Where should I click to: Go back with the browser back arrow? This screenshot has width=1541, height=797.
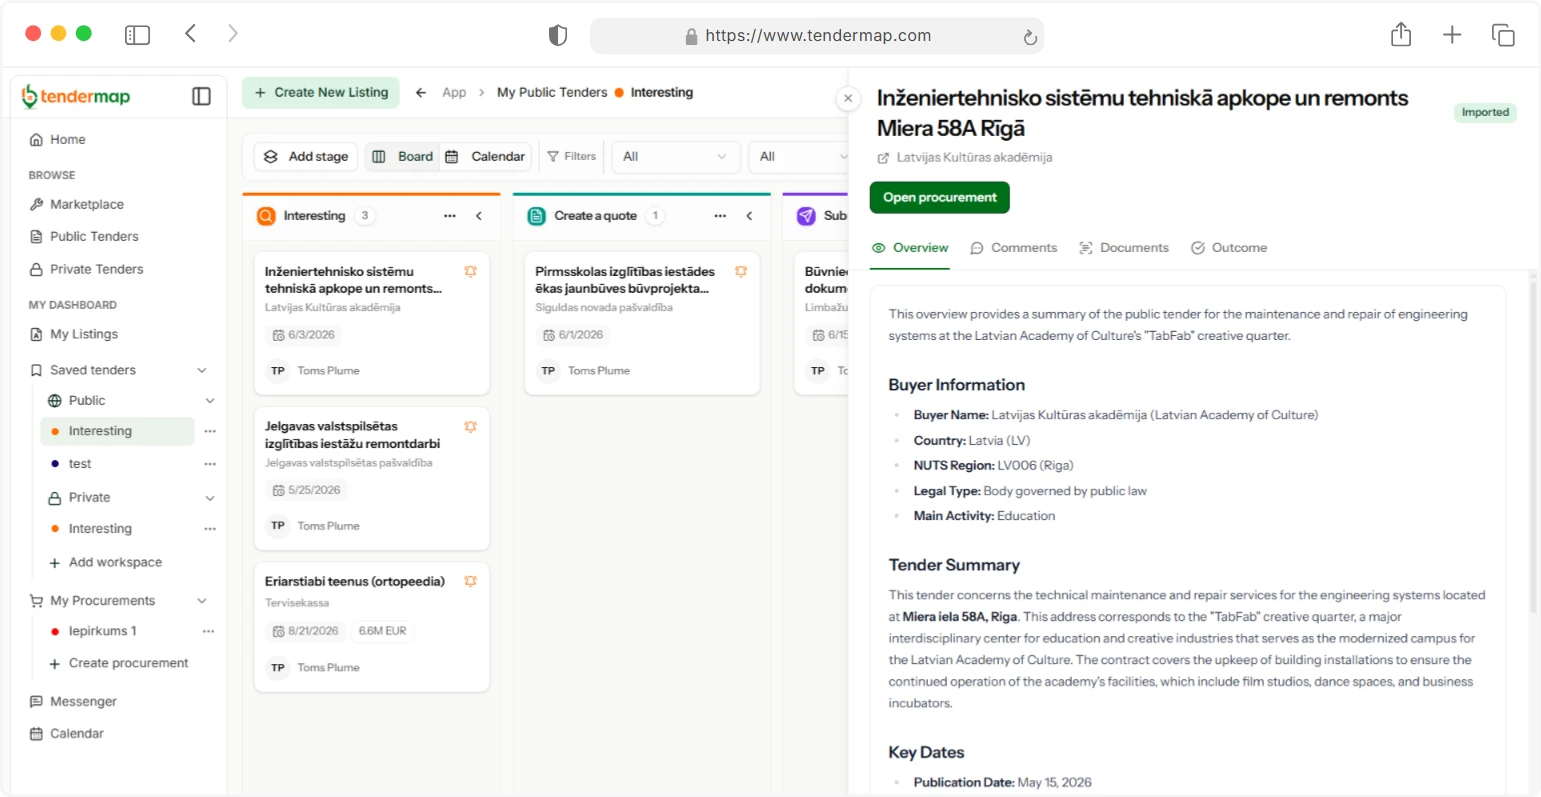(x=190, y=34)
